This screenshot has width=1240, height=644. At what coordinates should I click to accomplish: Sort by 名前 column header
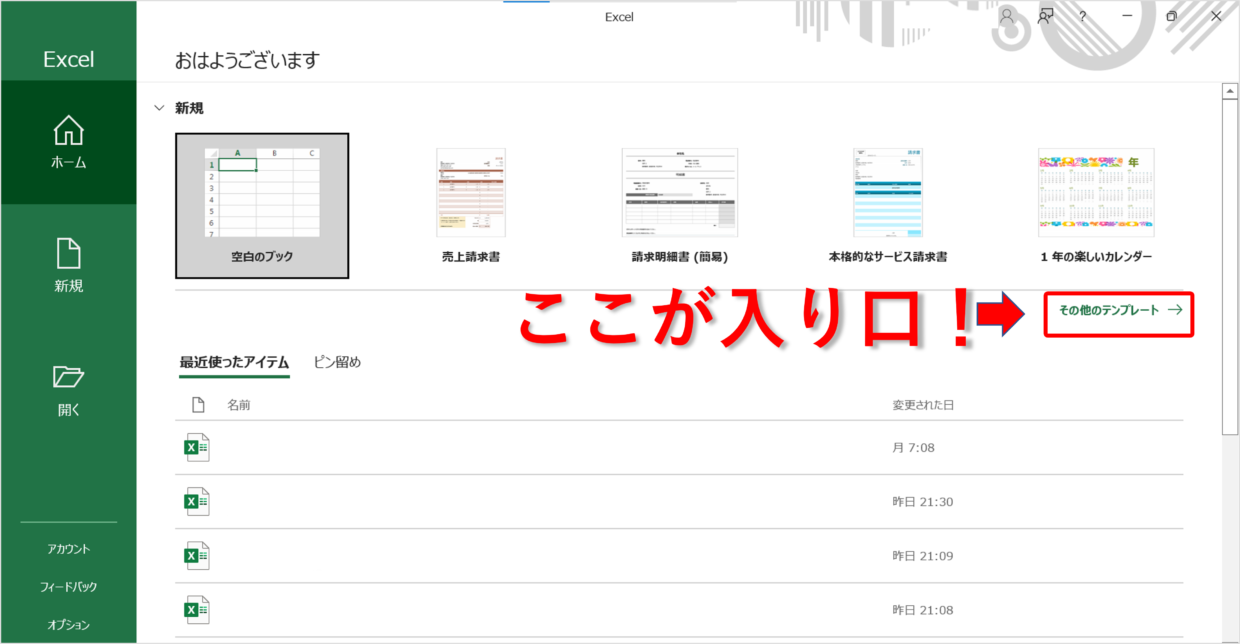[239, 405]
